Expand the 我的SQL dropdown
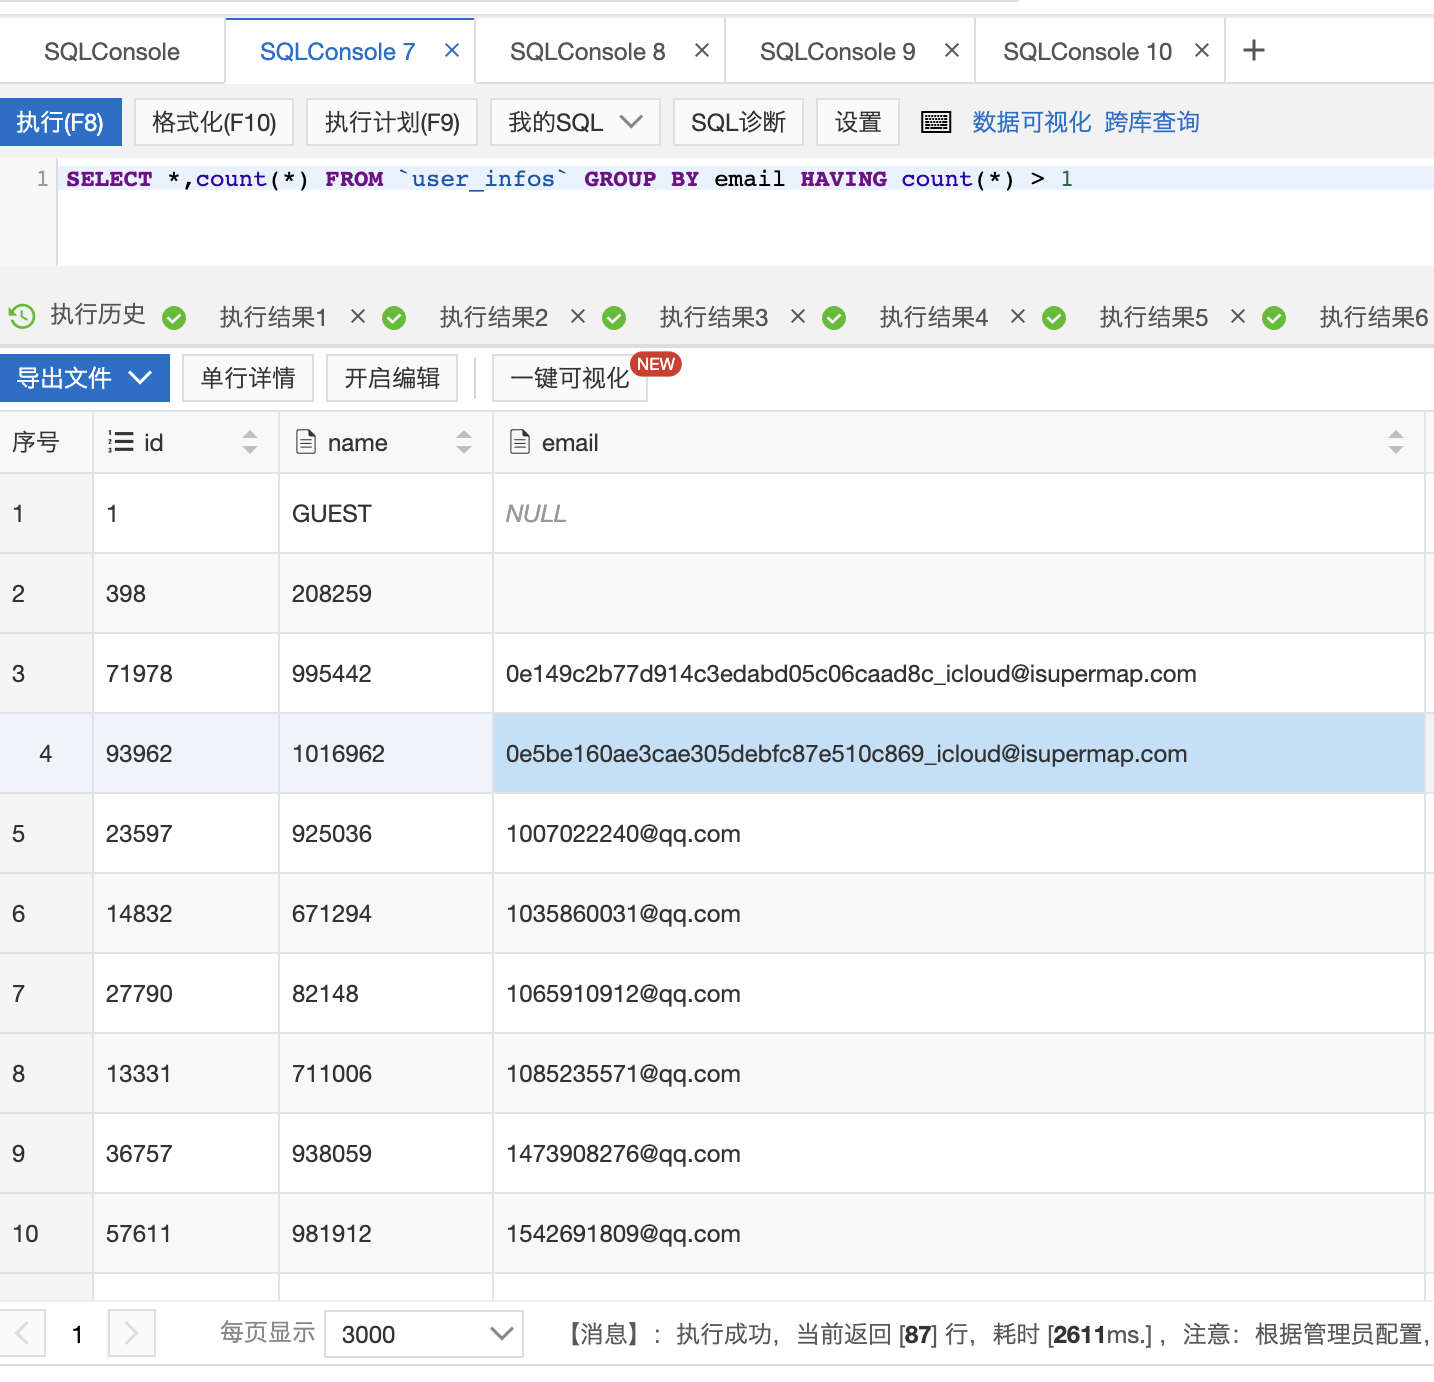This screenshot has width=1434, height=1382. [575, 122]
